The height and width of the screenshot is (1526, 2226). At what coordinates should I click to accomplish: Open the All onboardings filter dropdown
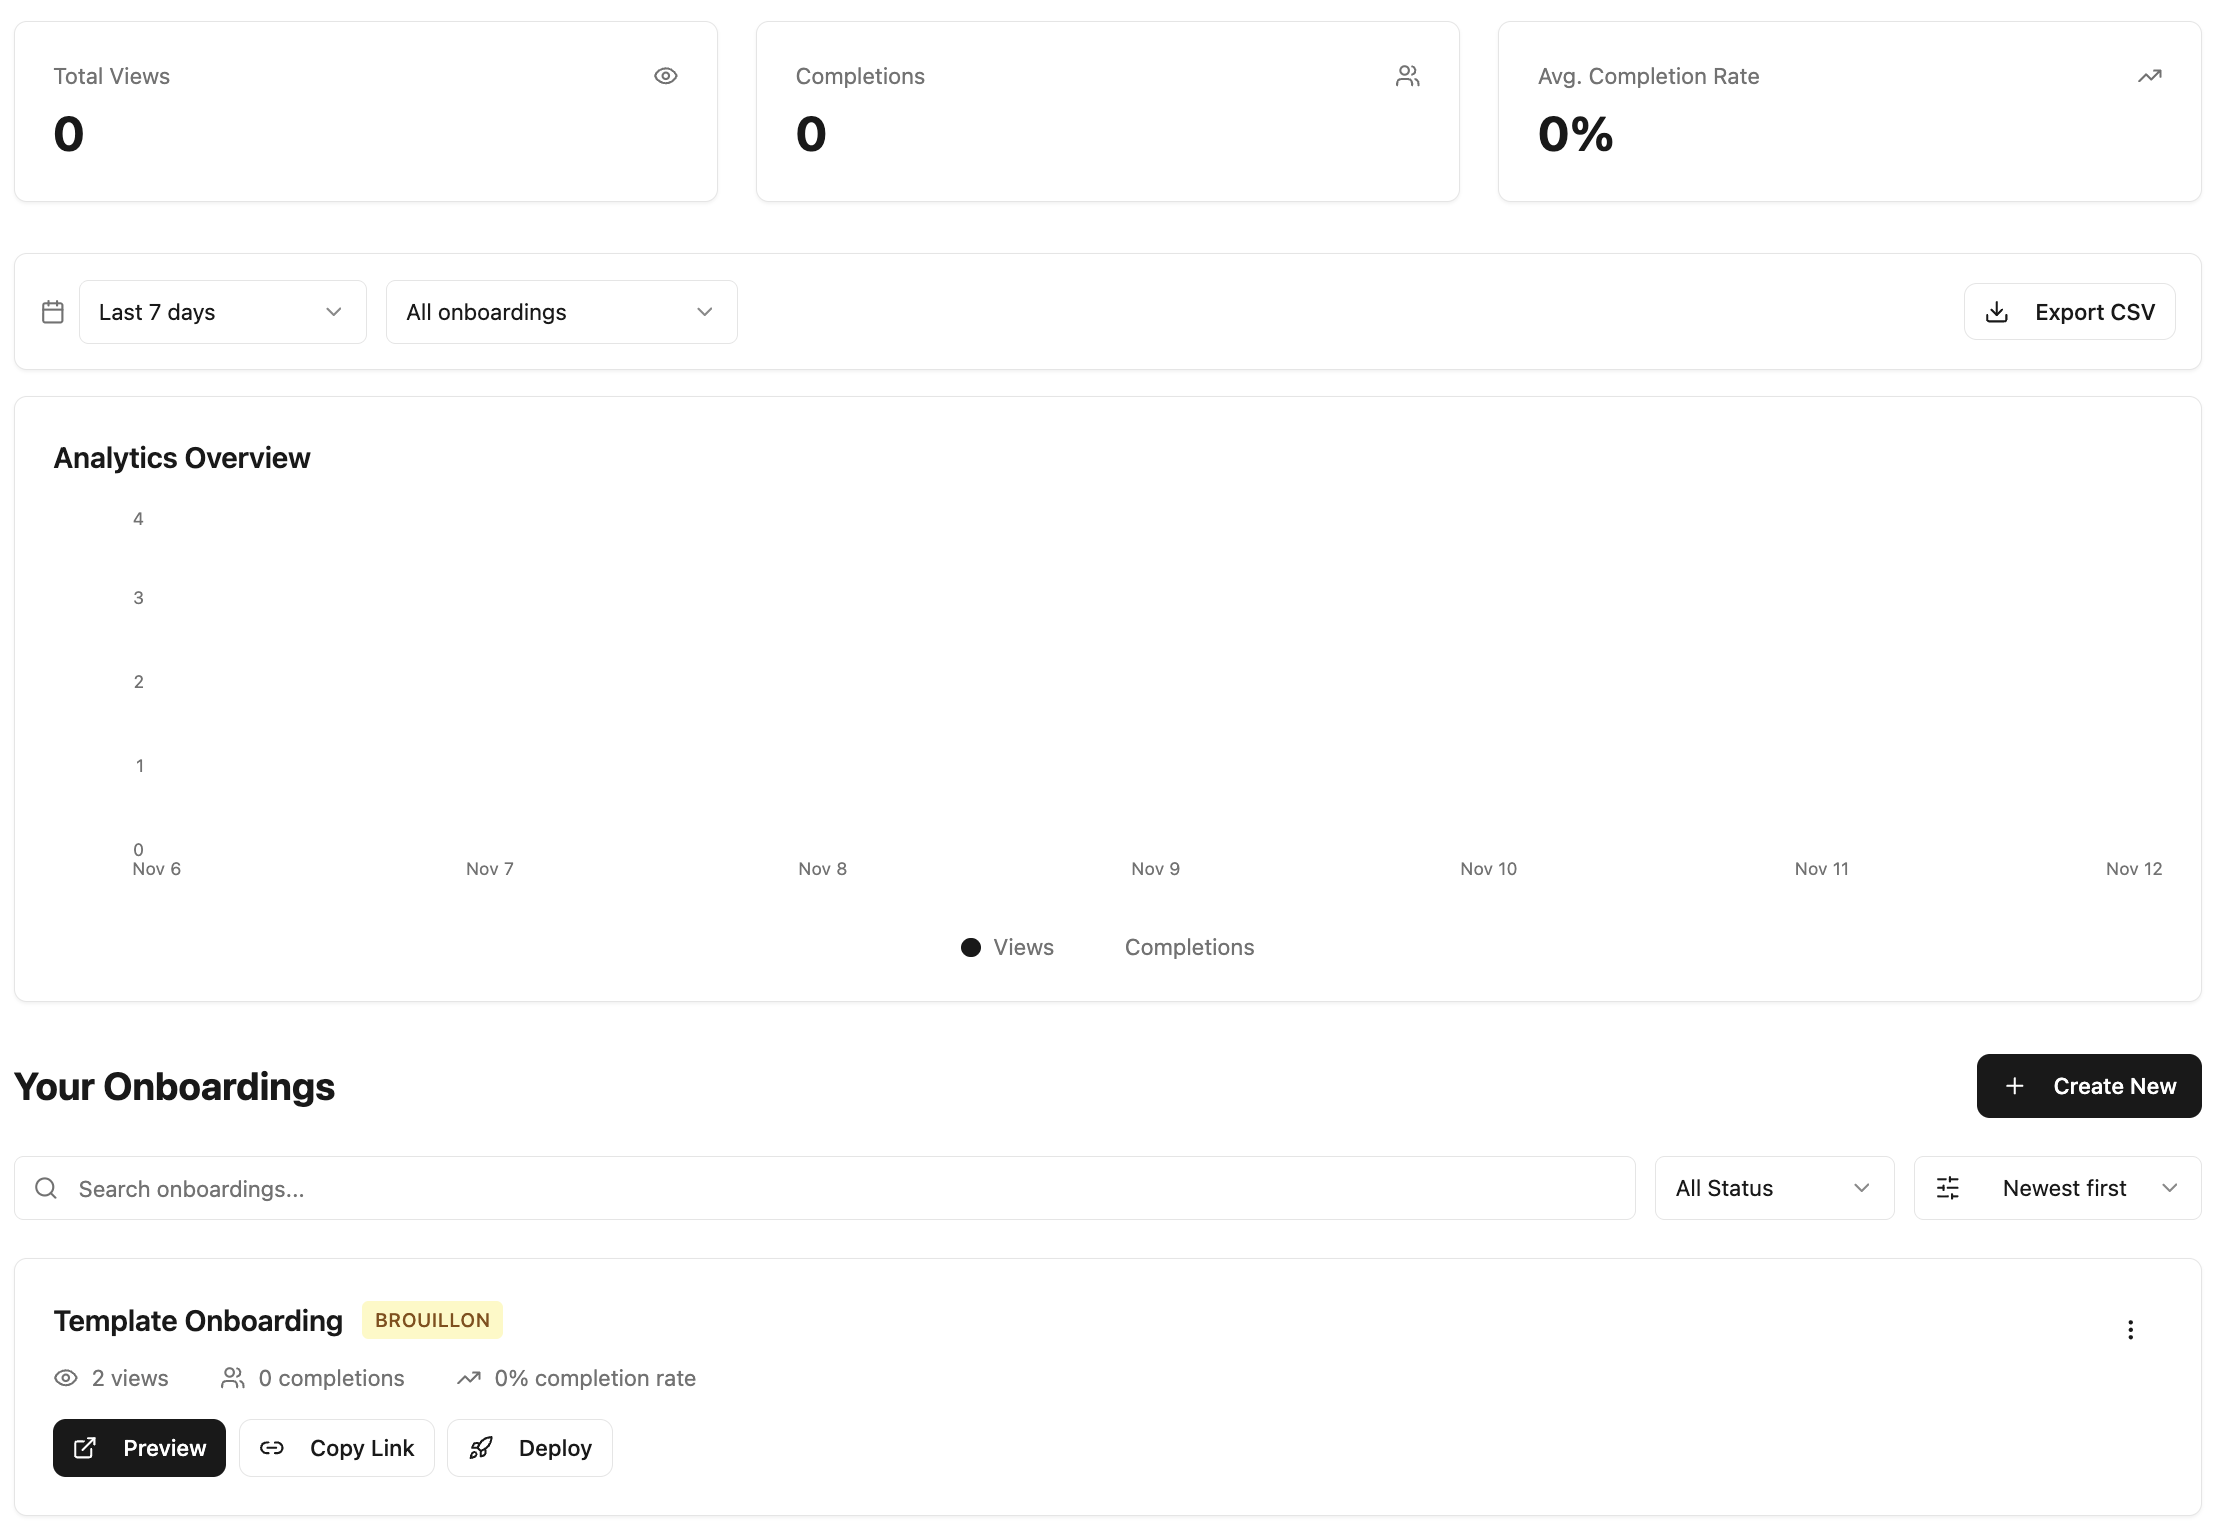561,311
